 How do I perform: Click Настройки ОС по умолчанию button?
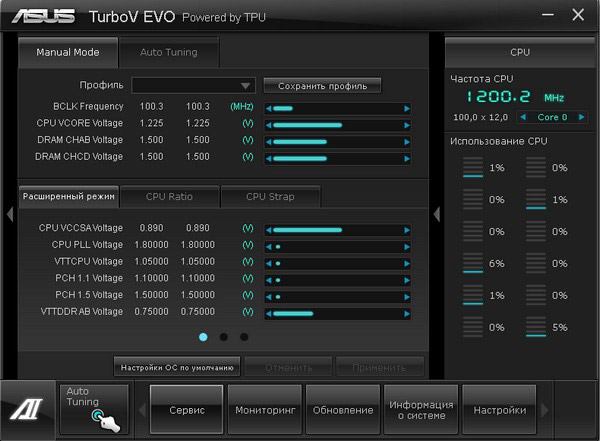click(x=177, y=367)
